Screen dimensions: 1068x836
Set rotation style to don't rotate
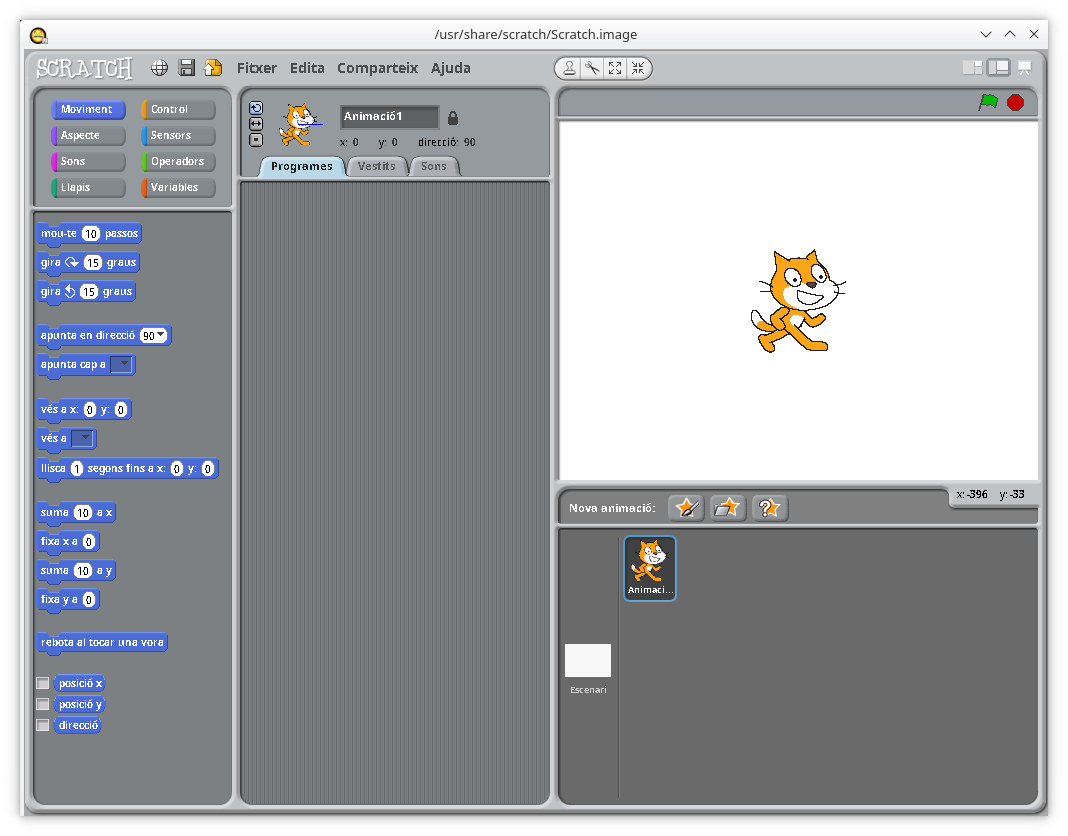(x=256, y=140)
